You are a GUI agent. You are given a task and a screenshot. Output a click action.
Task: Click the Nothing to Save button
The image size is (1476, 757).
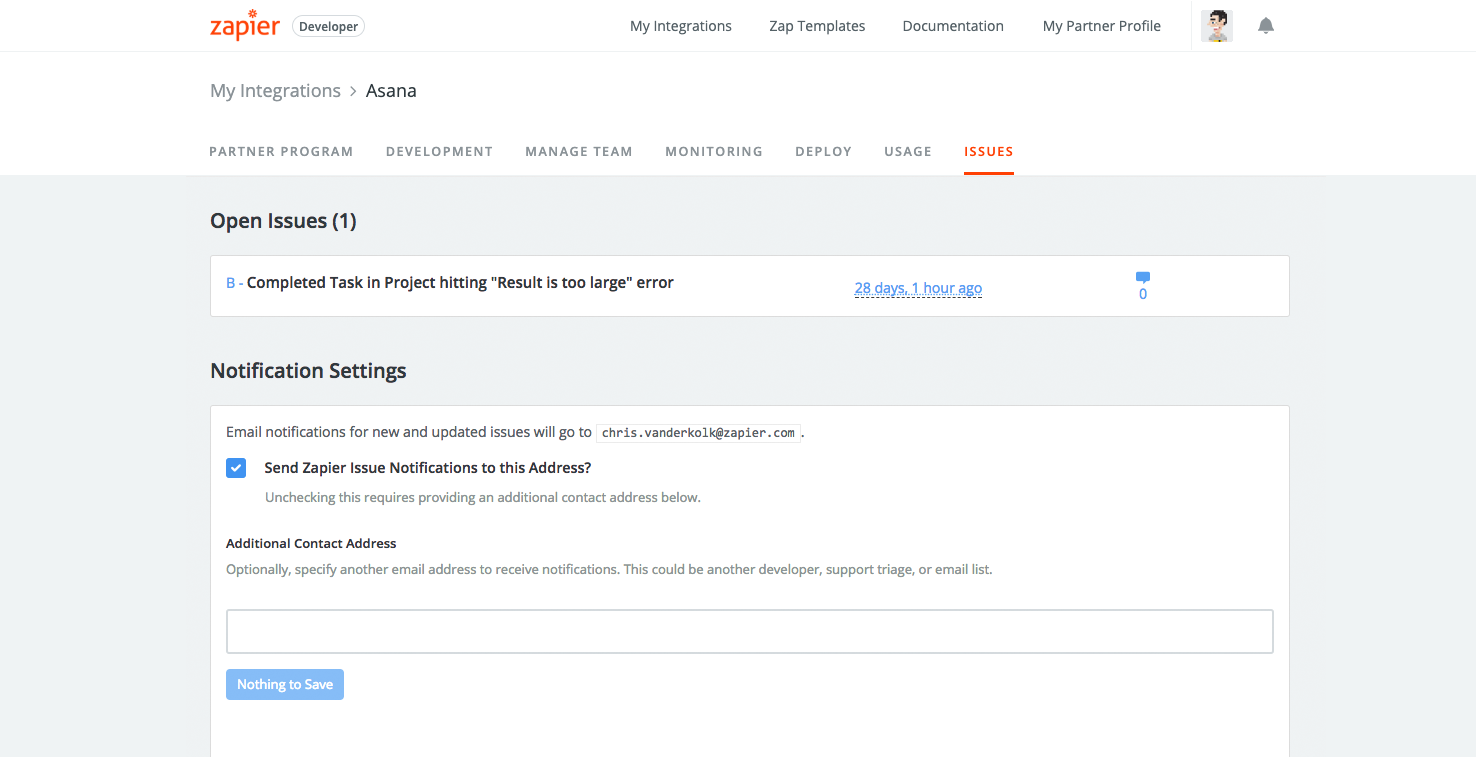pos(285,685)
